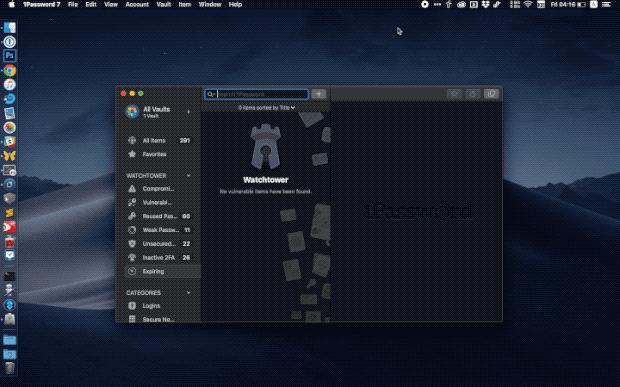
Task: Collapse the Categories section
Action: click(188, 293)
